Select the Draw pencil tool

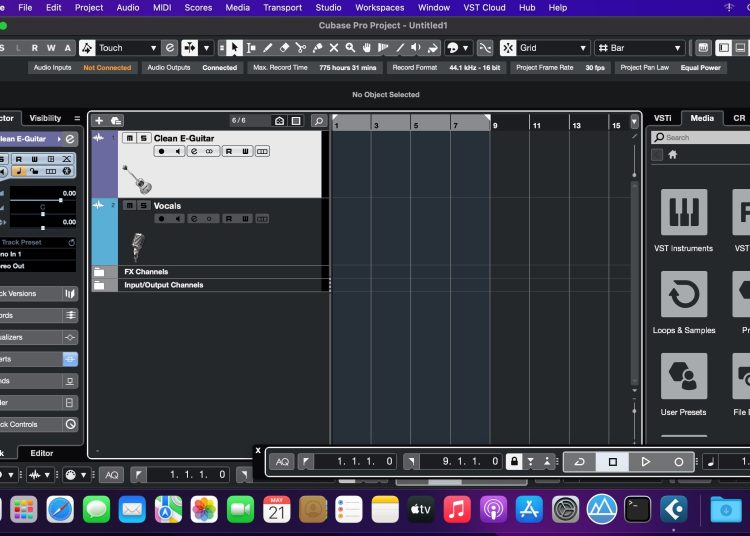click(x=267, y=48)
